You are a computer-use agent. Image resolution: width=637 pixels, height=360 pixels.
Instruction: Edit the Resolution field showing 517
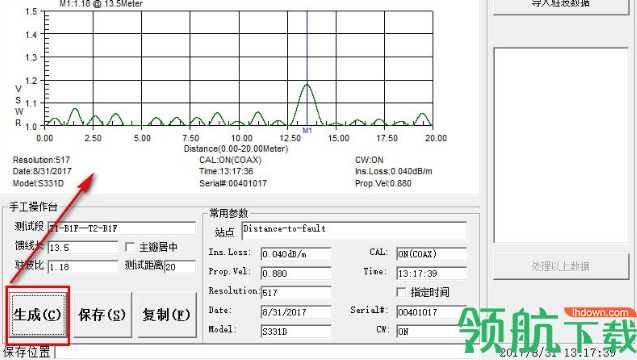(x=296, y=293)
